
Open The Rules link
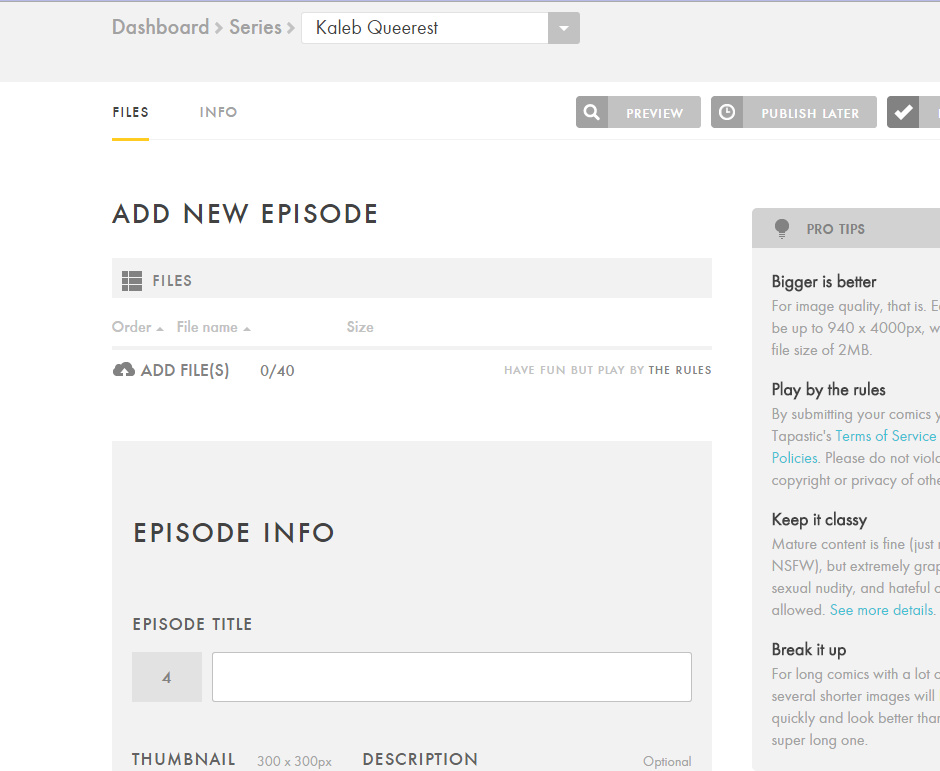point(680,370)
